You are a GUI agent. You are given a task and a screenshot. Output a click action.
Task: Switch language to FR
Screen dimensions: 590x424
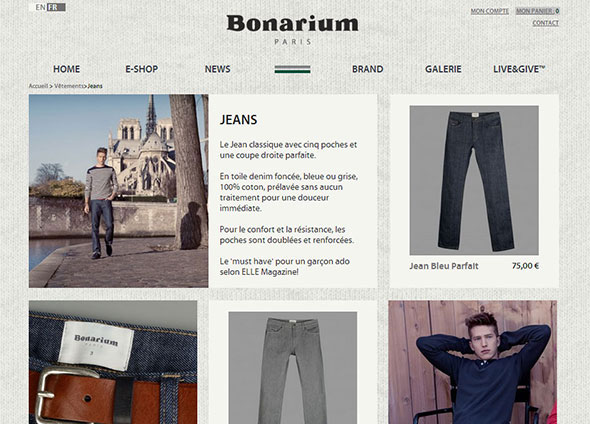tap(53, 7)
